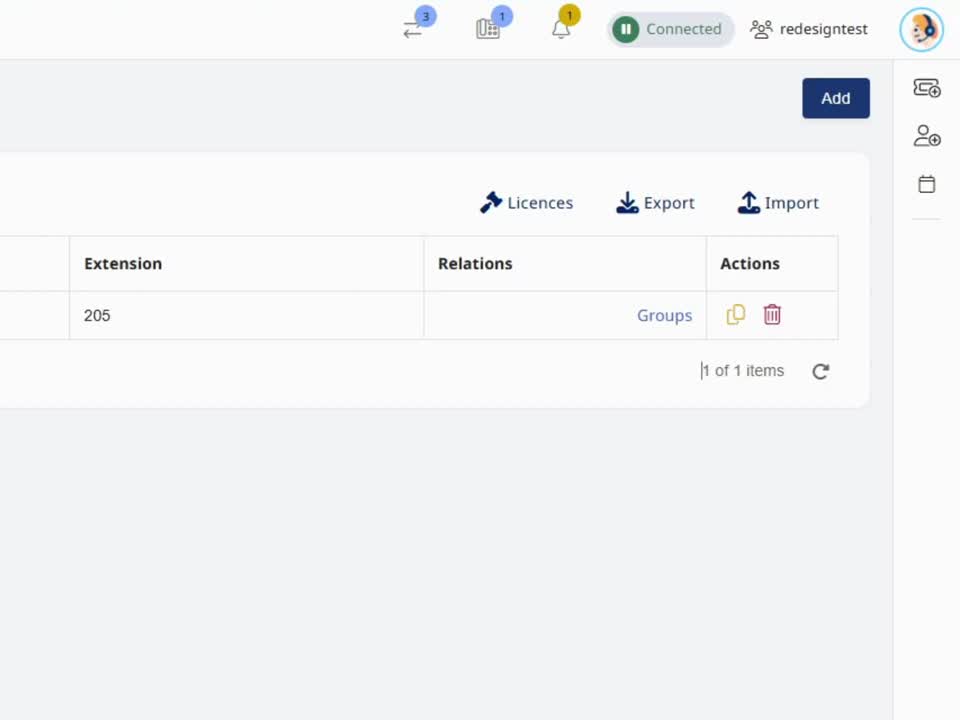This screenshot has width=960, height=720.
Task: Export the extensions list
Action: [655, 203]
